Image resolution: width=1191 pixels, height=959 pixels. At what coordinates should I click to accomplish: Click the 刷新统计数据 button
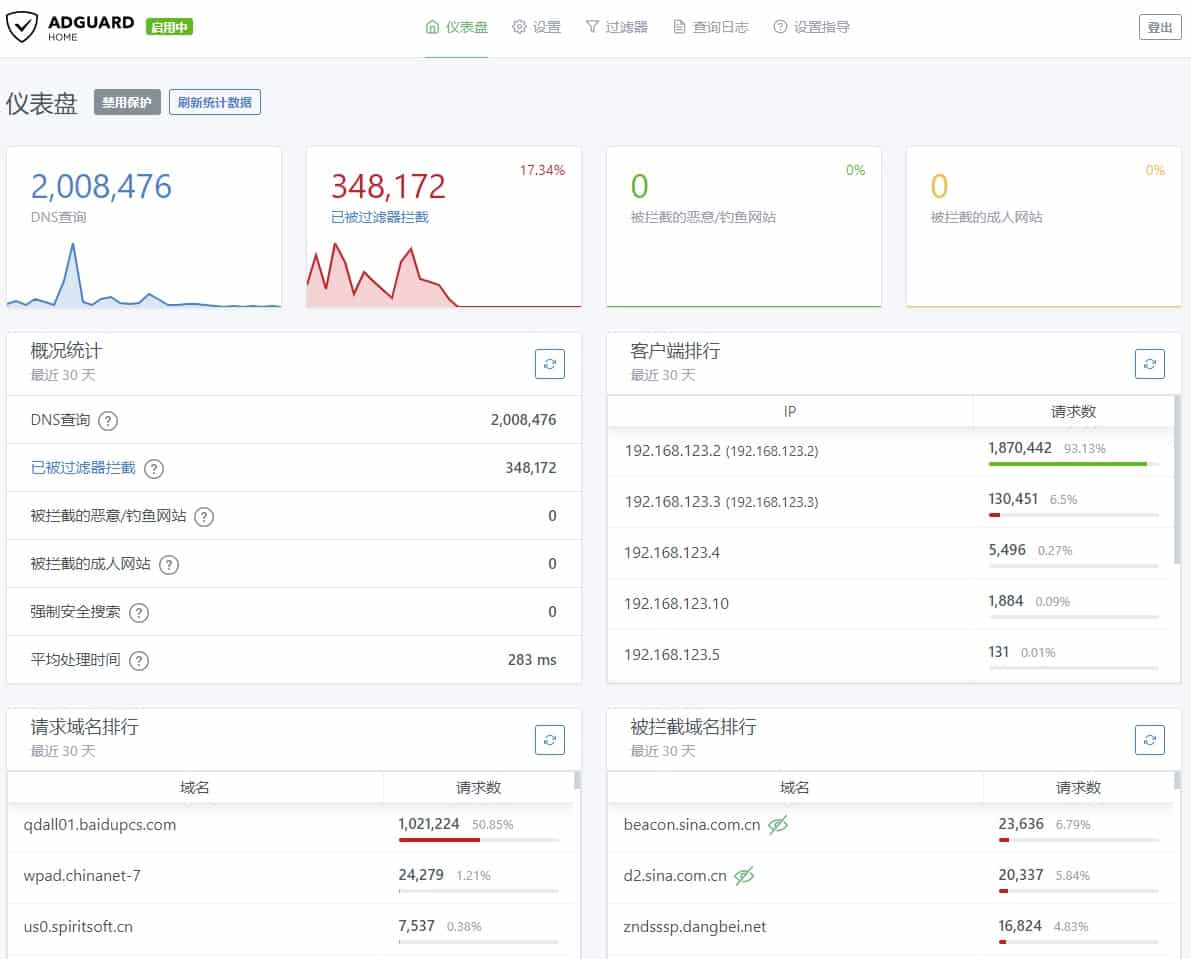[x=214, y=102]
